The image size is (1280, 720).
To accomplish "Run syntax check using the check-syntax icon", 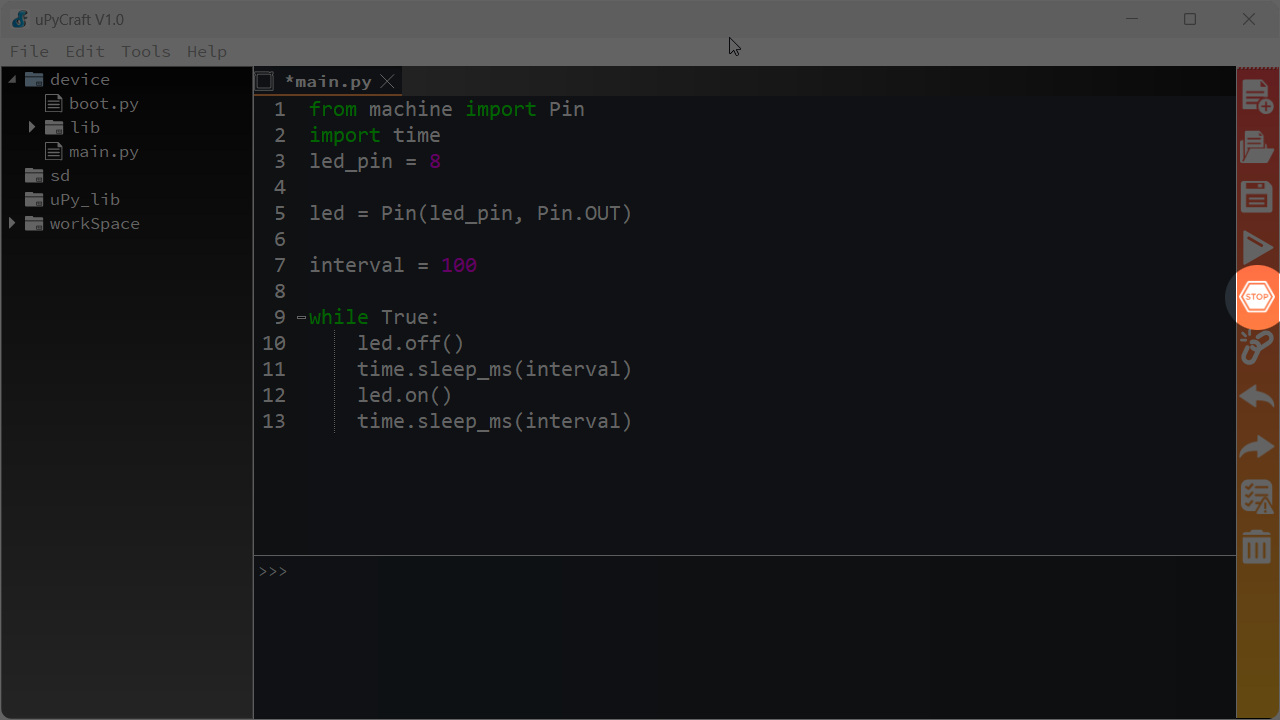I will 1257,496.
